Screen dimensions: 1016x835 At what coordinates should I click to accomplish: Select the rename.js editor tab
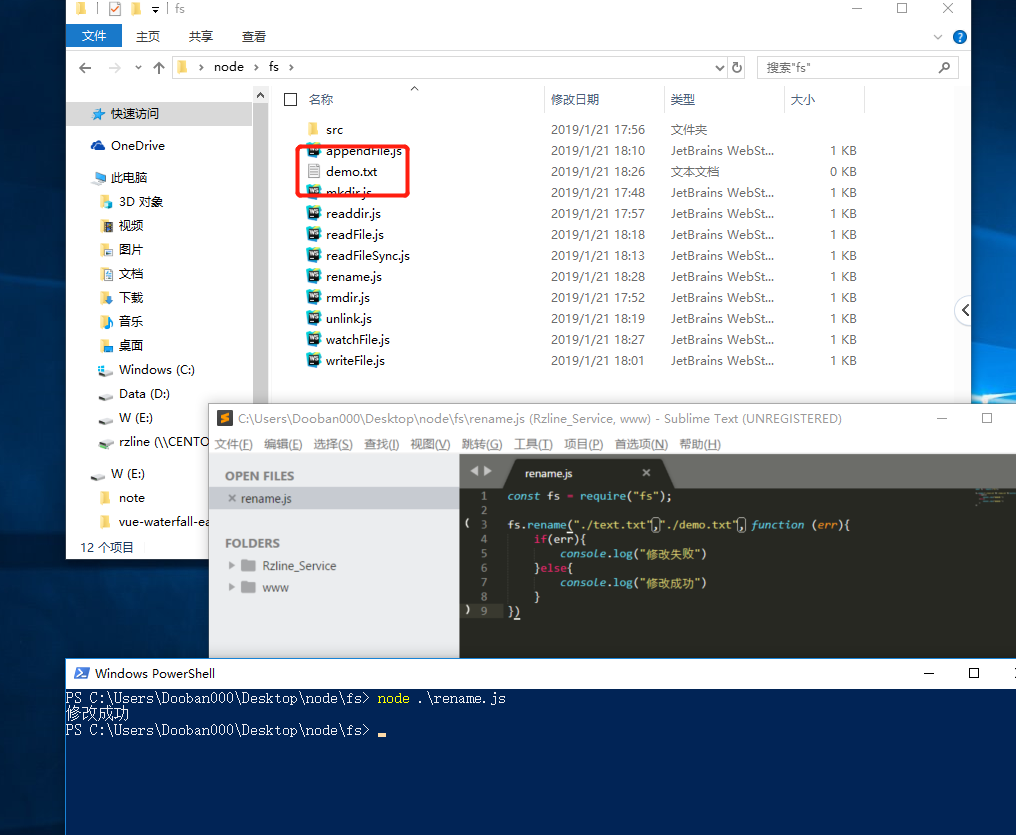[548, 474]
